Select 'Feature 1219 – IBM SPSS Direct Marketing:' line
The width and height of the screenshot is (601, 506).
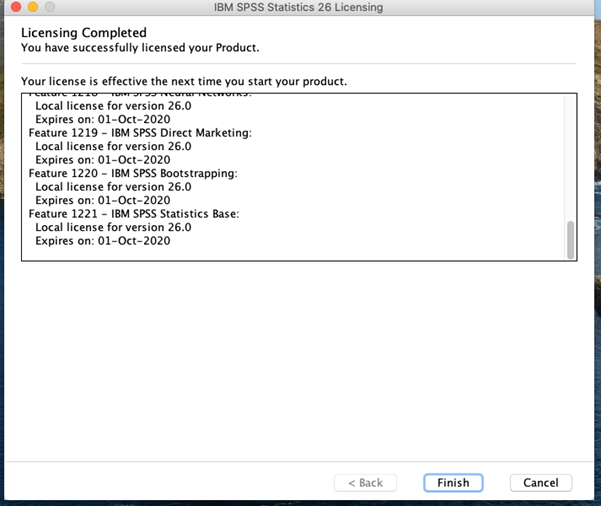140,133
